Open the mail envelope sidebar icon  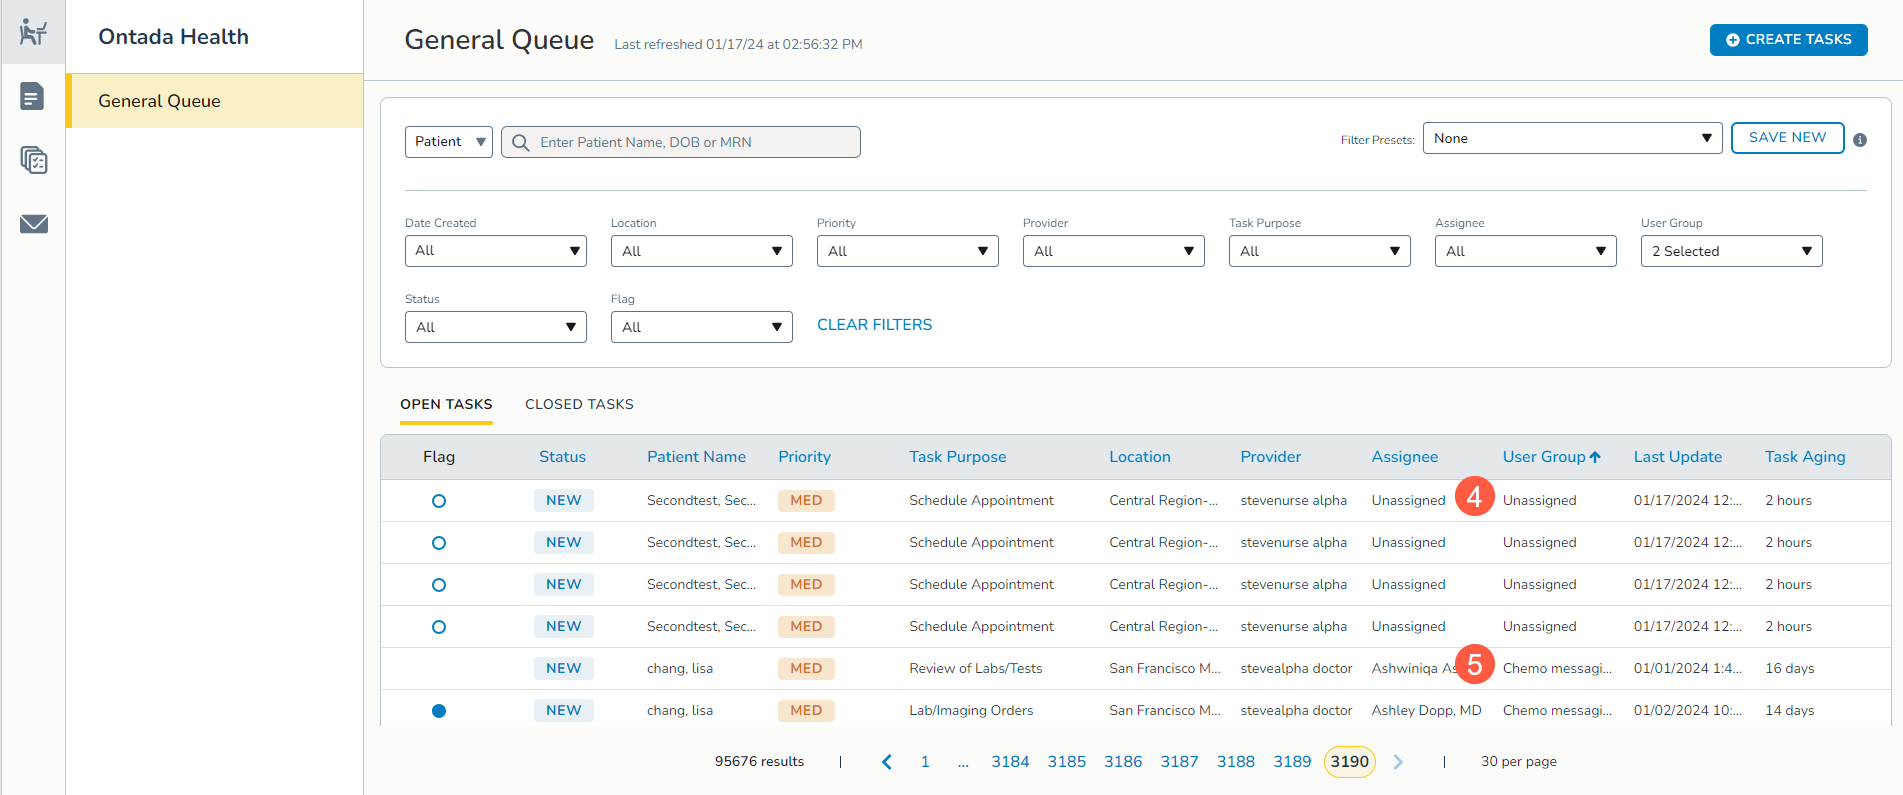click(33, 224)
